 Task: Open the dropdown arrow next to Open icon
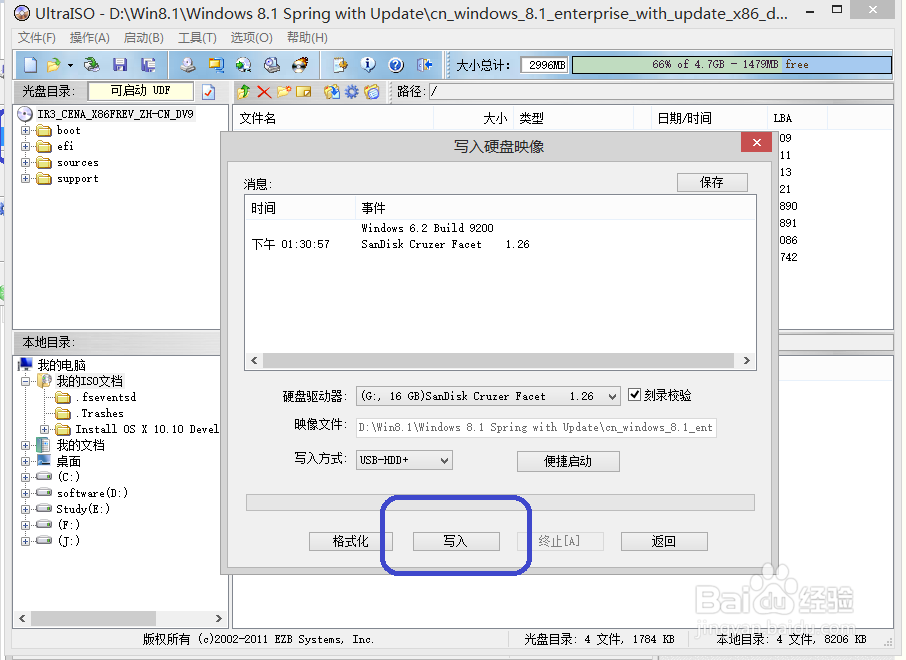tap(70, 65)
